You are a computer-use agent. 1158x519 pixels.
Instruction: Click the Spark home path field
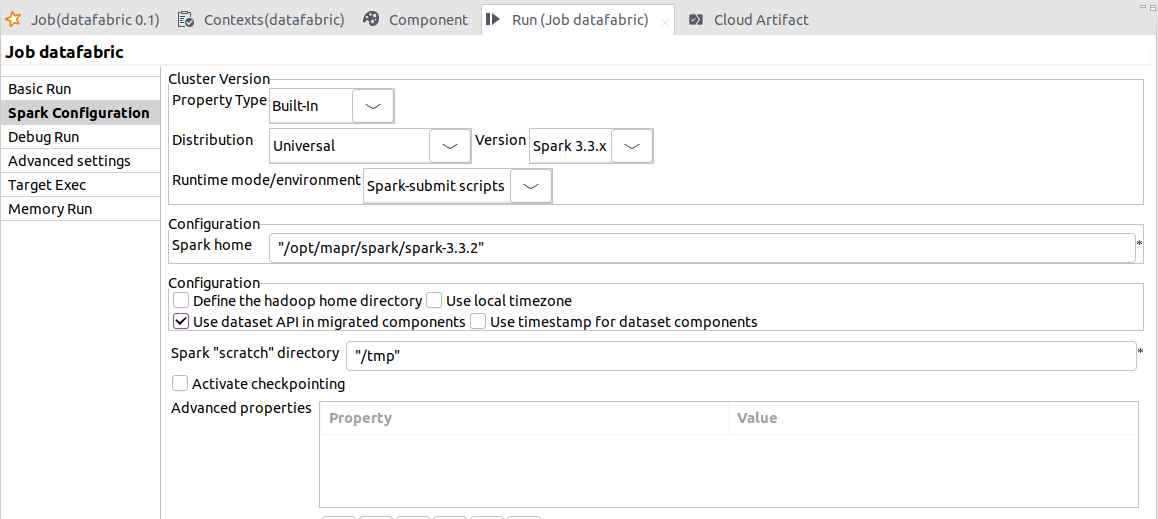pyautogui.click(x=702, y=248)
